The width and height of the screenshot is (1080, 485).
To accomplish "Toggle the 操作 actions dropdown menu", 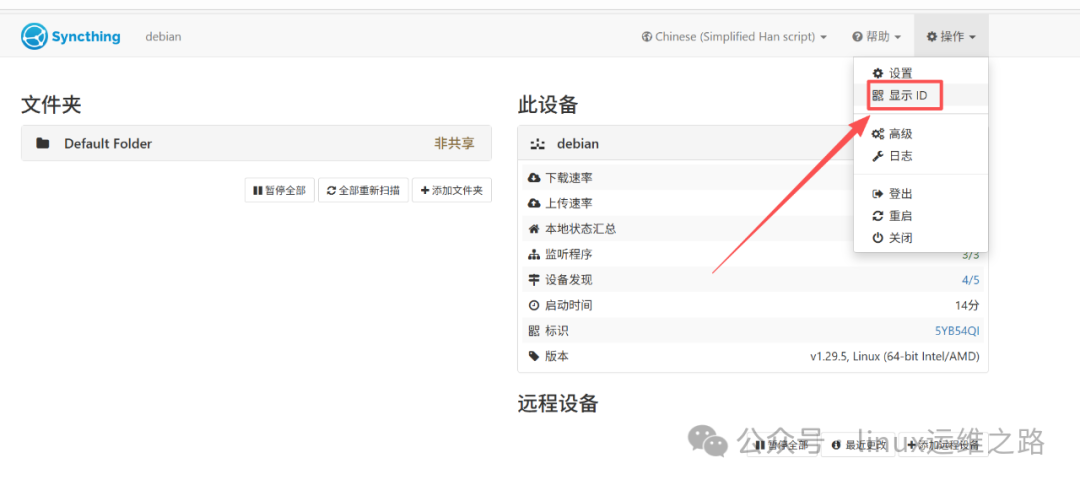I will coord(951,37).
